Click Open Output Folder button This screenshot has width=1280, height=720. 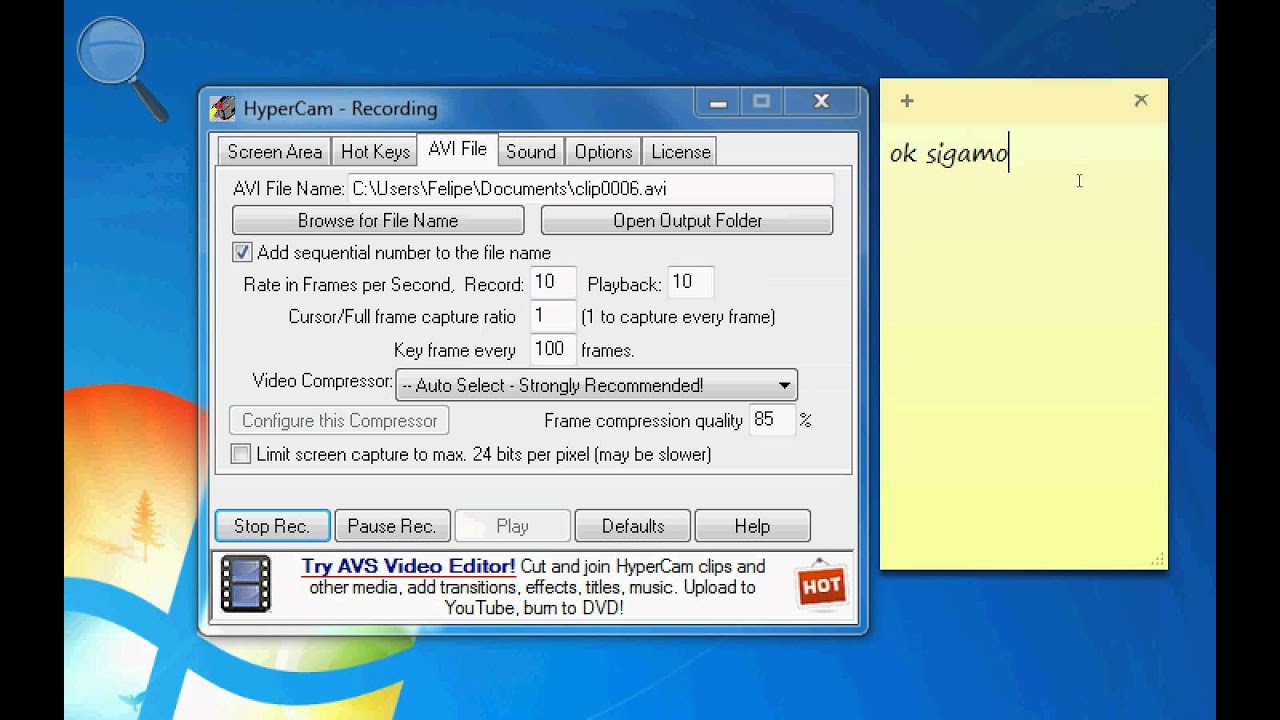tap(687, 220)
